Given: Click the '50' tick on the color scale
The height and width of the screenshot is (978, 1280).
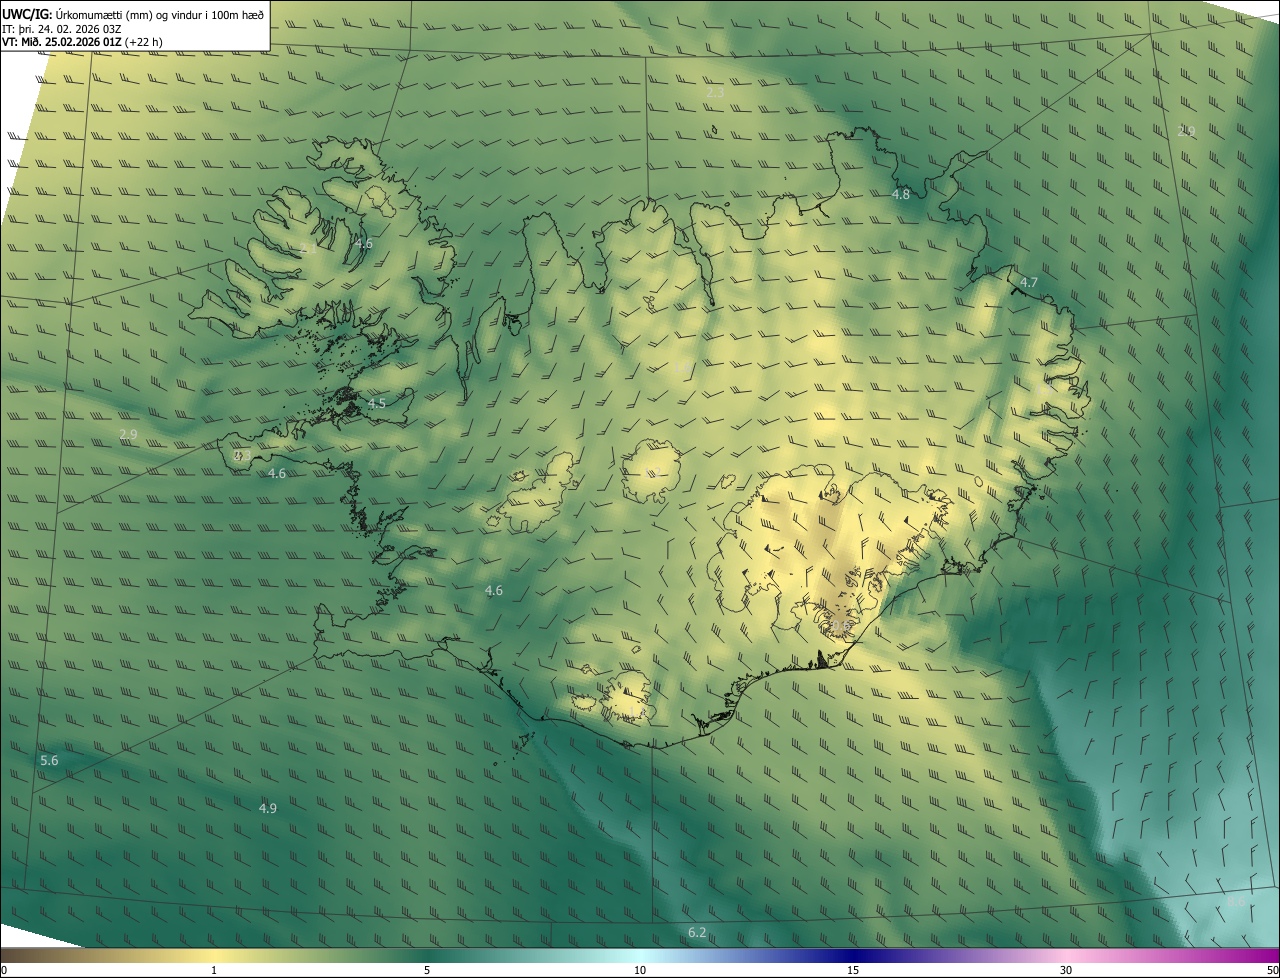Looking at the screenshot, I should click(x=1272, y=970).
